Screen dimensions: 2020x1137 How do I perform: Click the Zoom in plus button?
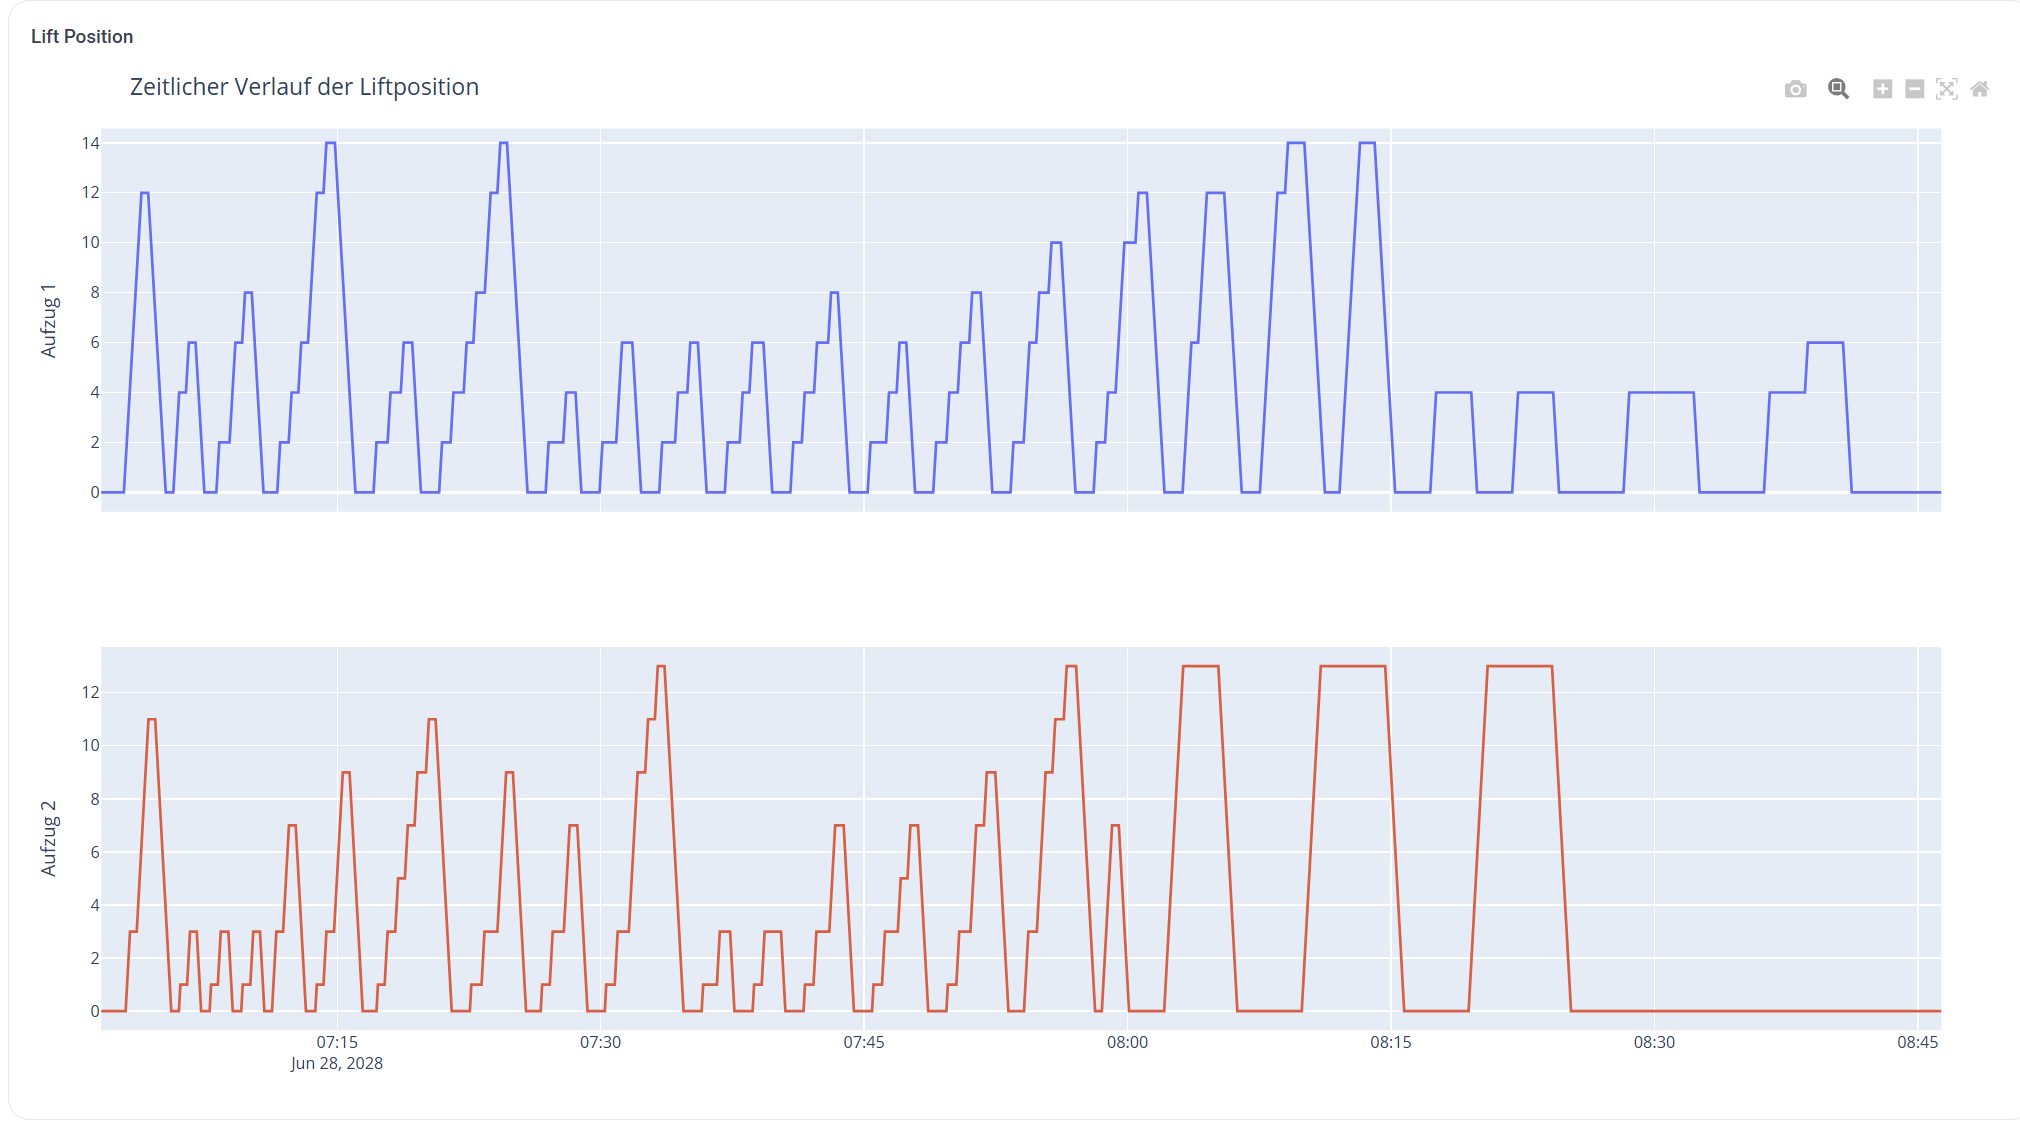pyautogui.click(x=1882, y=89)
